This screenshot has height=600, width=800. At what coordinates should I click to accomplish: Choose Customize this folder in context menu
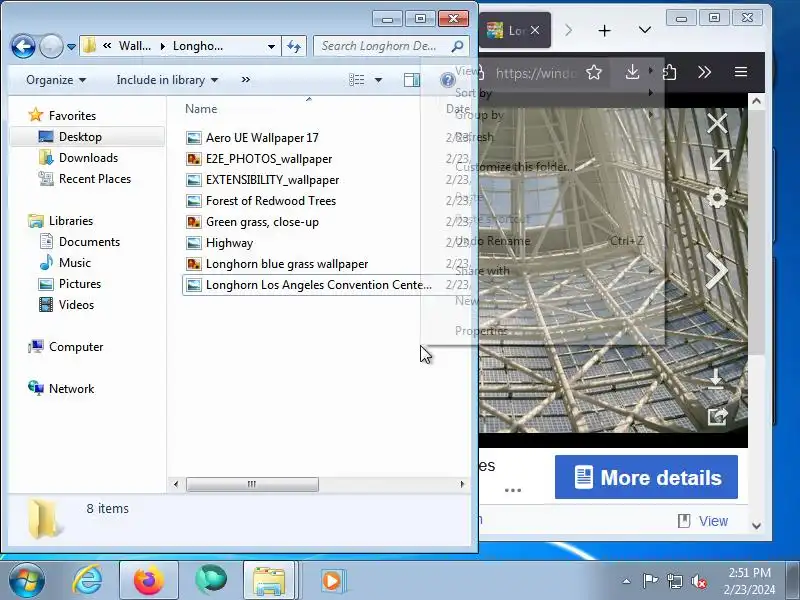click(514, 167)
